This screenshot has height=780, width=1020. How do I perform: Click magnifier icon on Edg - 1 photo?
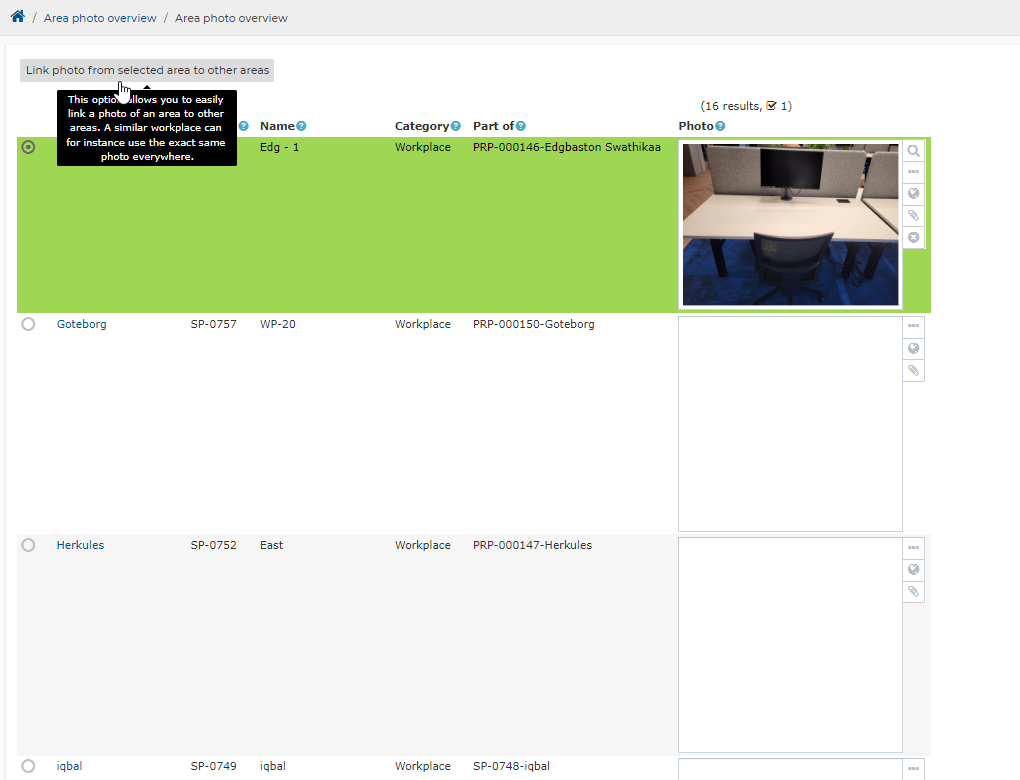(913, 151)
